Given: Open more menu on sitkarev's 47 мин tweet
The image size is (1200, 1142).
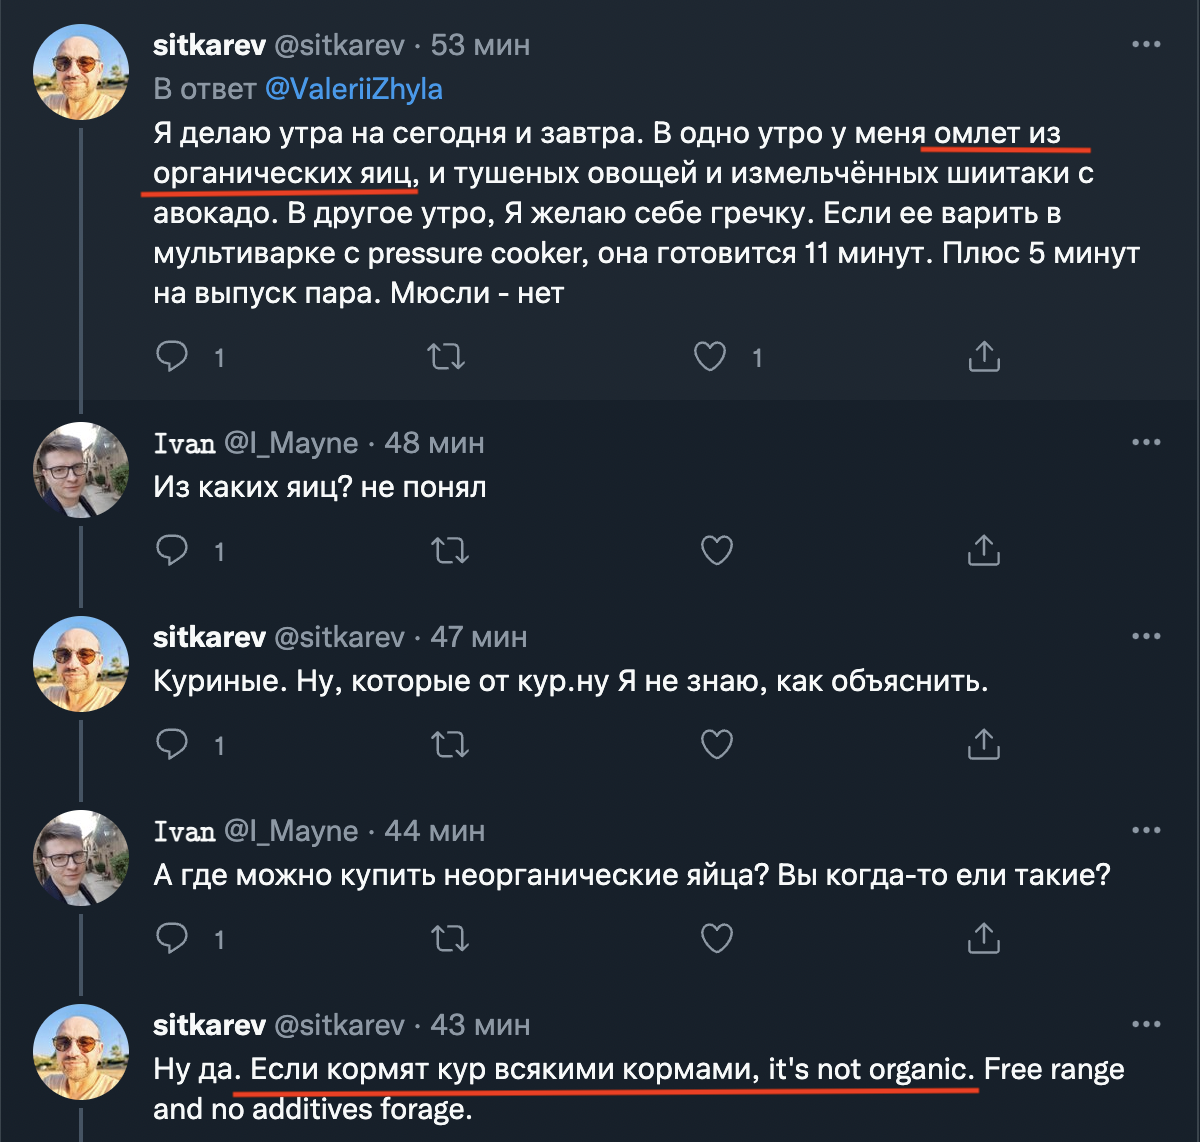Looking at the screenshot, I should tap(1146, 636).
